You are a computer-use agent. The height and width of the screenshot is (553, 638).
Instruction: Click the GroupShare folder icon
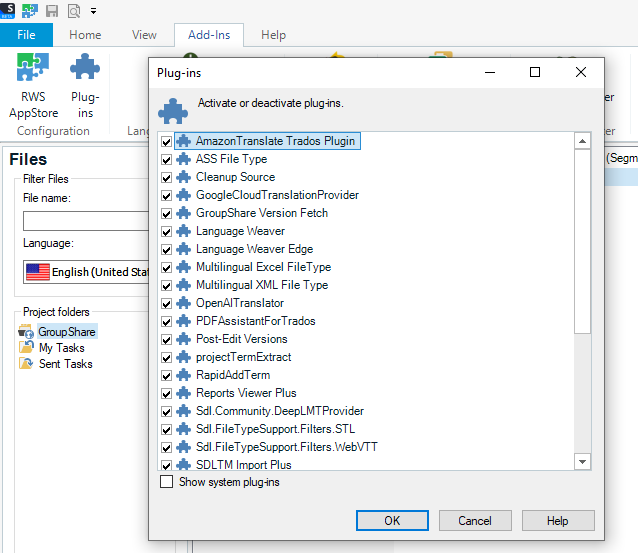pos(26,332)
